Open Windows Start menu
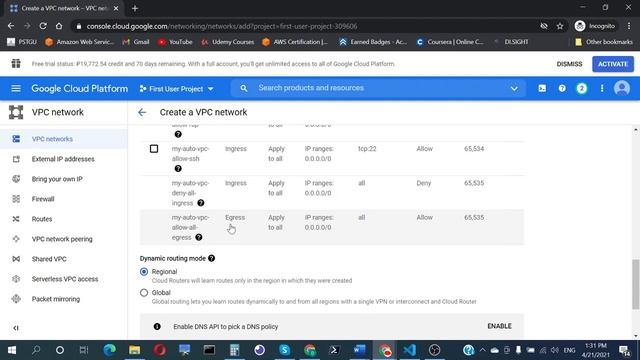The height and width of the screenshot is (360, 640). (11, 350)
